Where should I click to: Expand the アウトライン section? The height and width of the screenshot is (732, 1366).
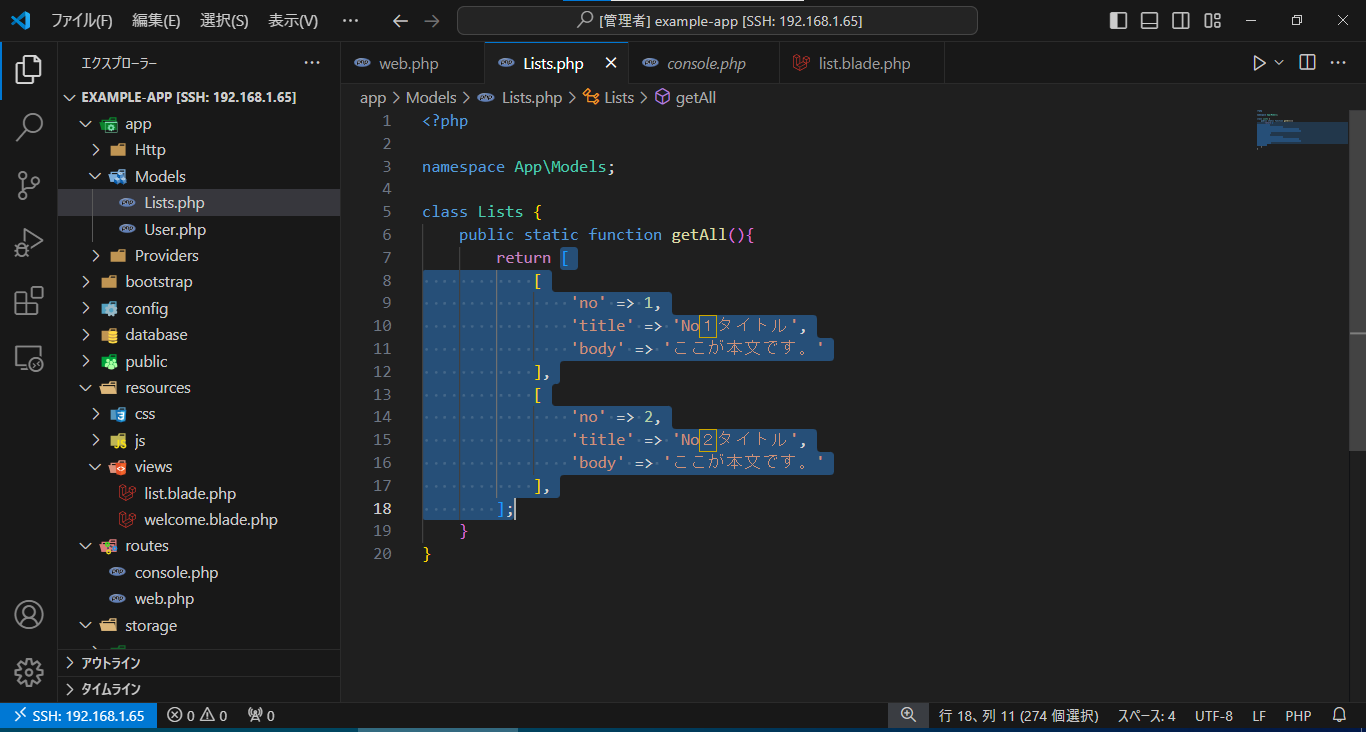pyautogui.click(x=199, y=663)
